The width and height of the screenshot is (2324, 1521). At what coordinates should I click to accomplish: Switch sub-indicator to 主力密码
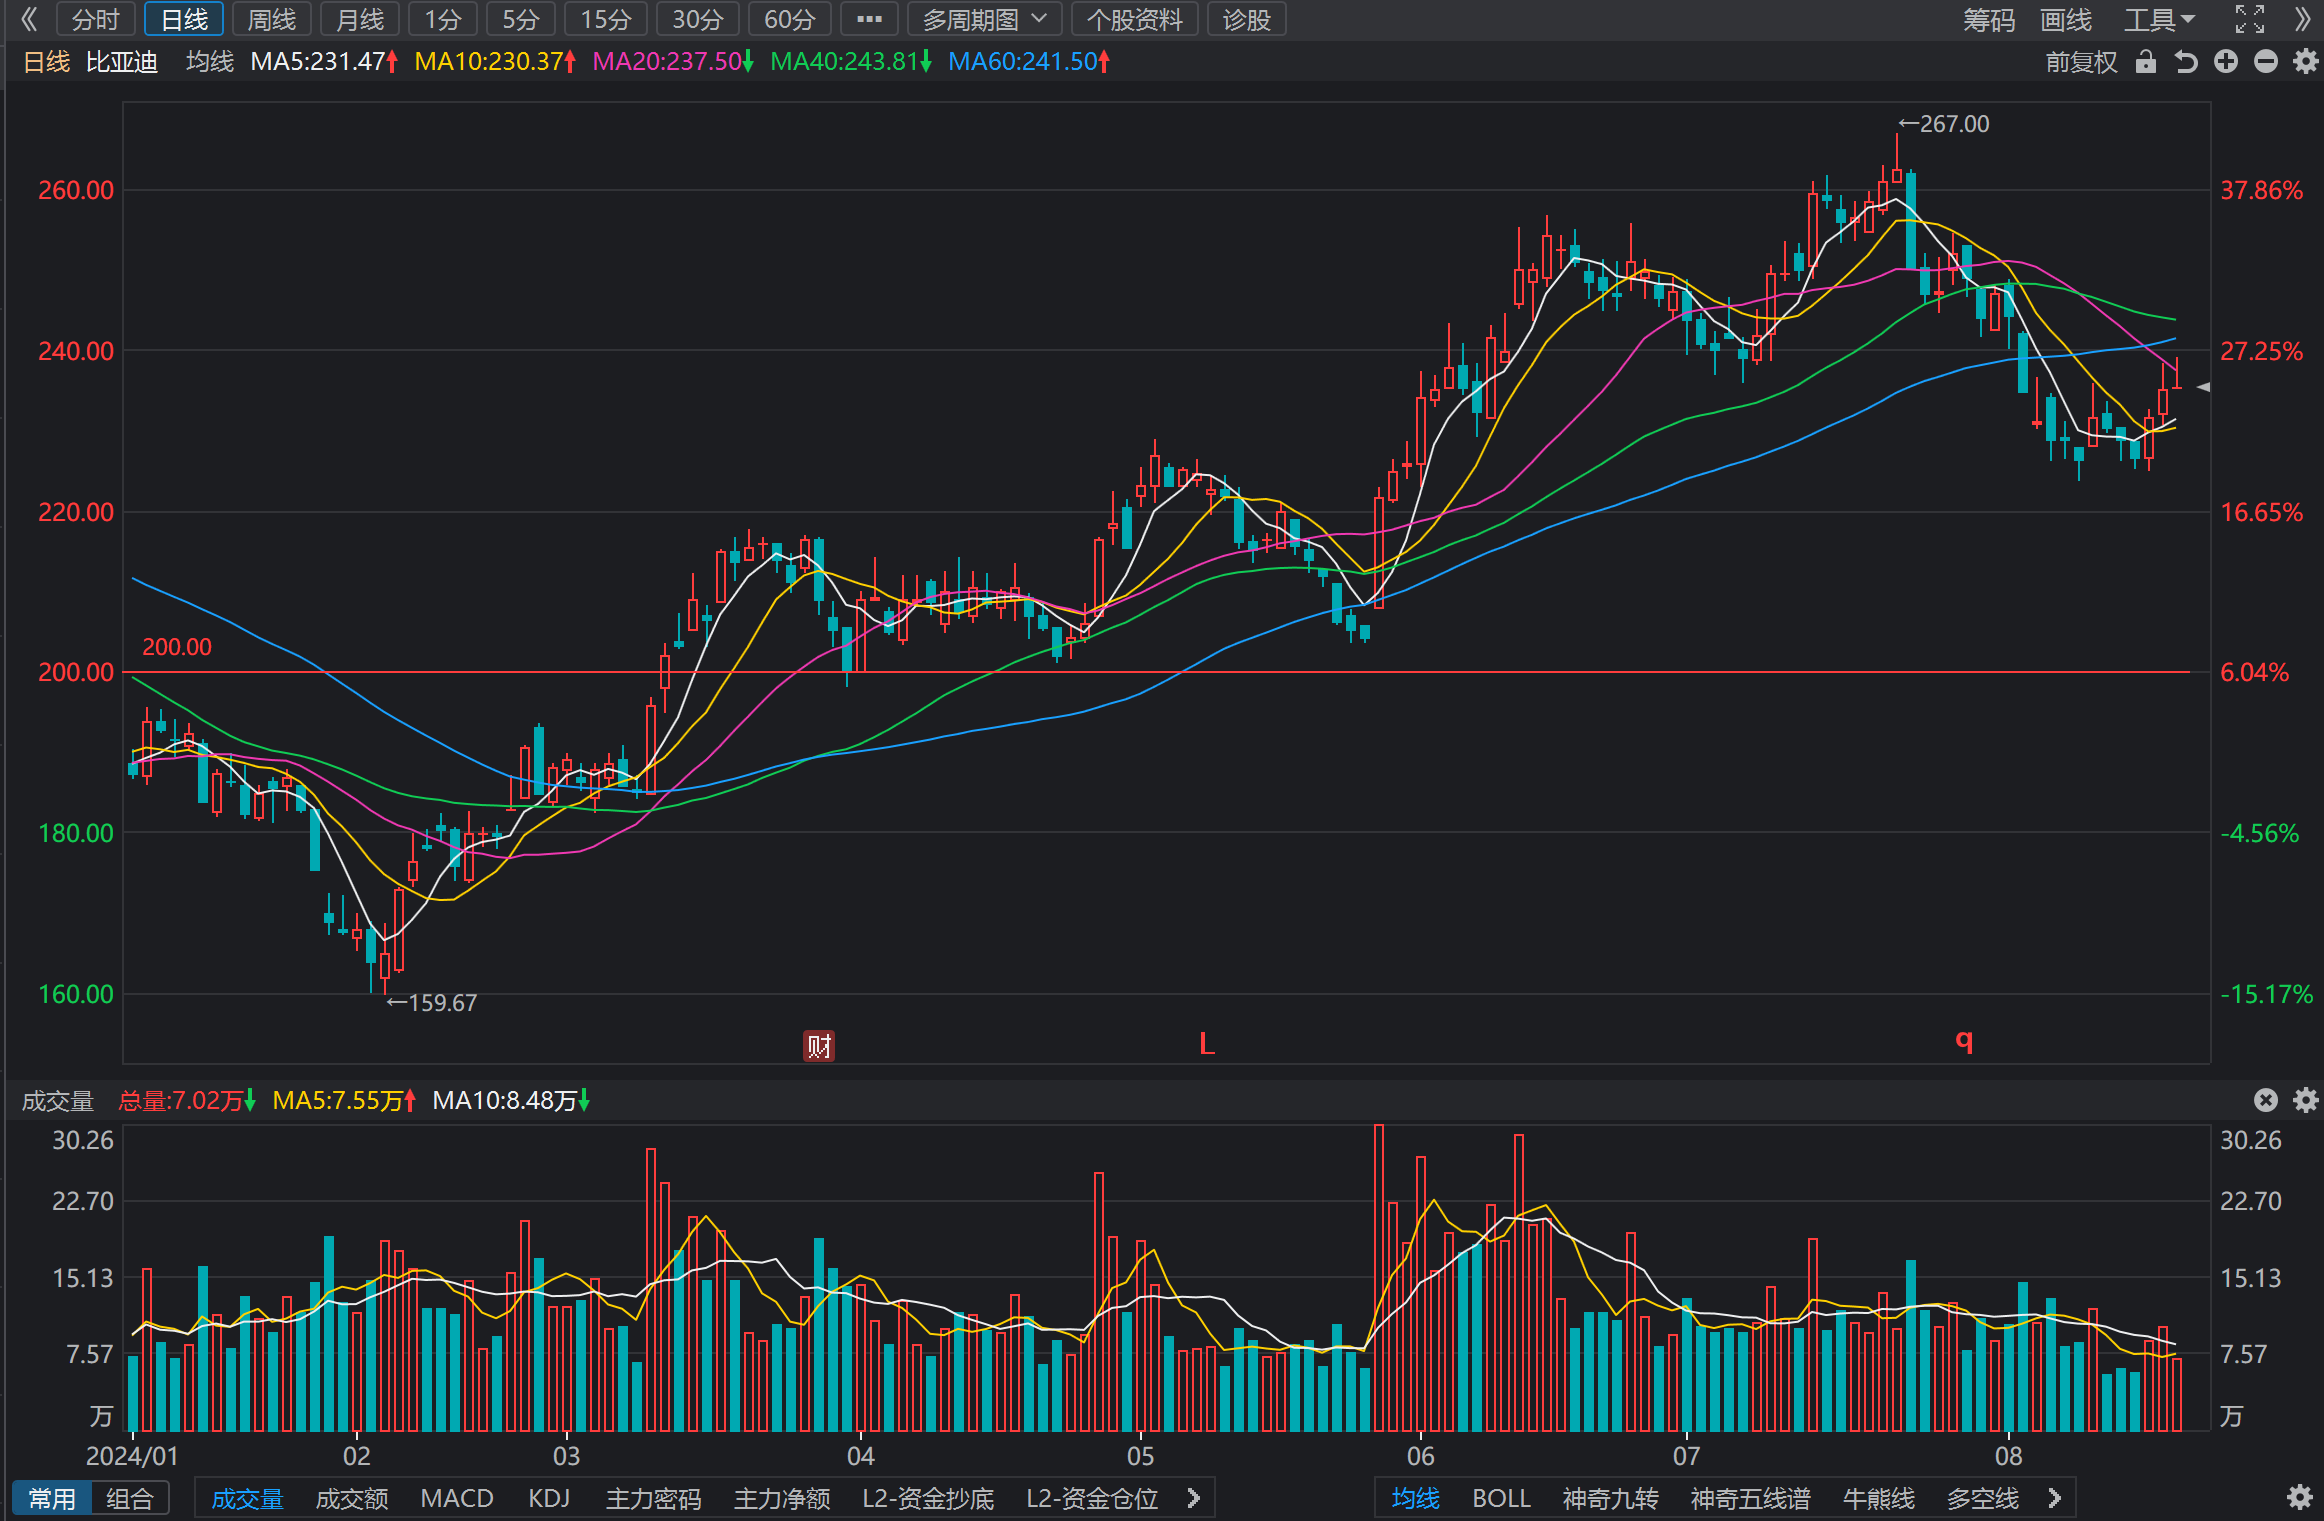click(654, 1498)
